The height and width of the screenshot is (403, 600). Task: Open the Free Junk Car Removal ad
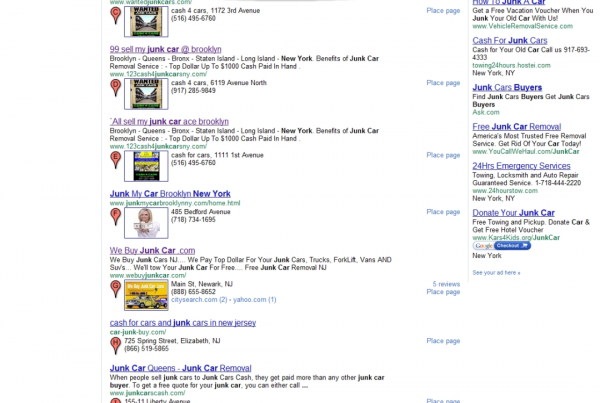(517, 127)
